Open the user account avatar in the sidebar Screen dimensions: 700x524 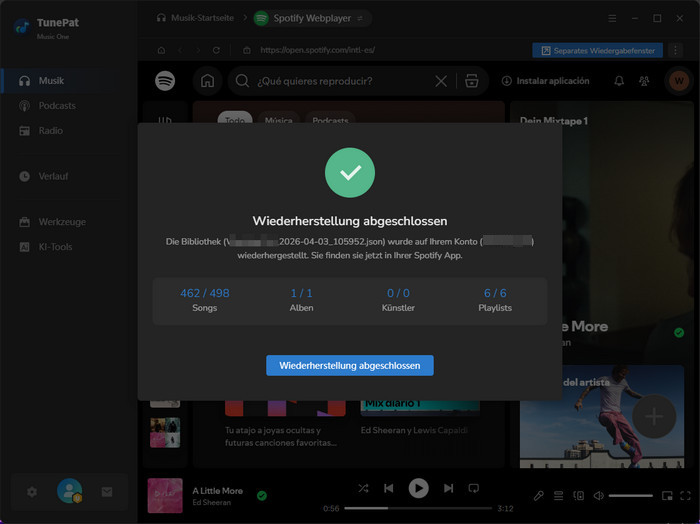(x=70, y=491)
